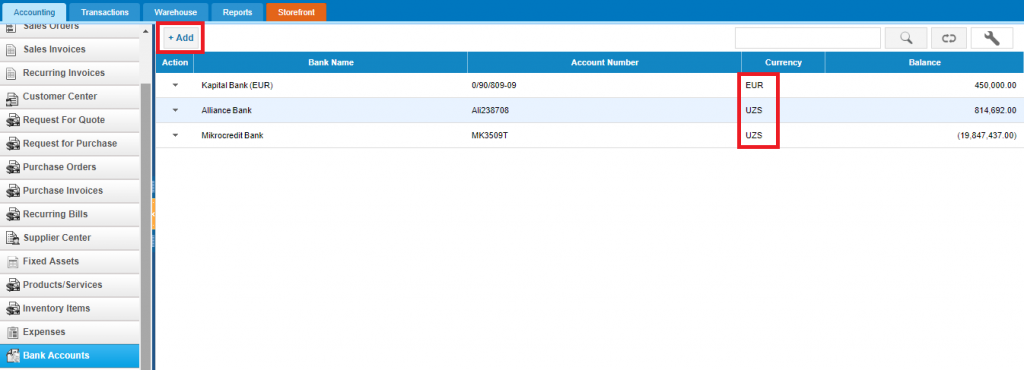Click the refresh link icon button

pyautogui.click(x=948, y=38)
